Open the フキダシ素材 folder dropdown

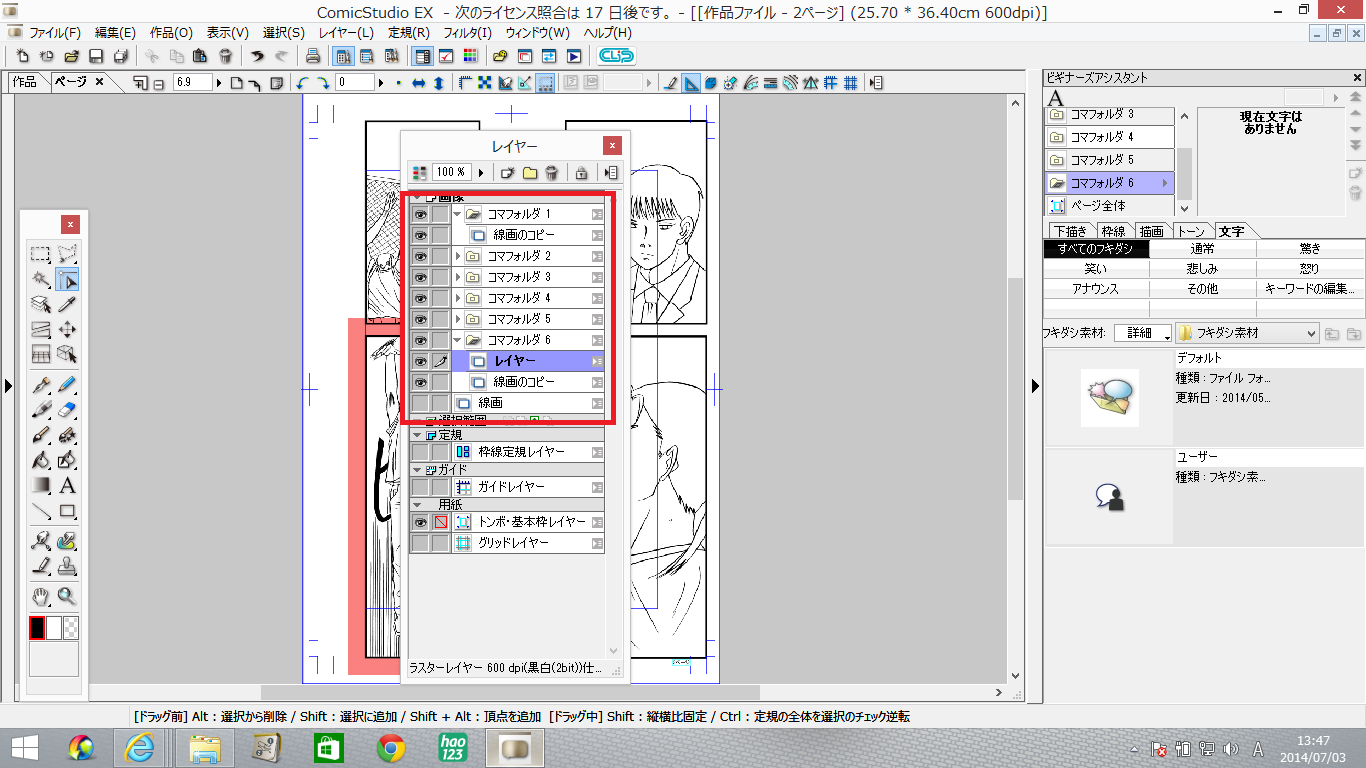pyautogui.click(x=1246, y=333)
